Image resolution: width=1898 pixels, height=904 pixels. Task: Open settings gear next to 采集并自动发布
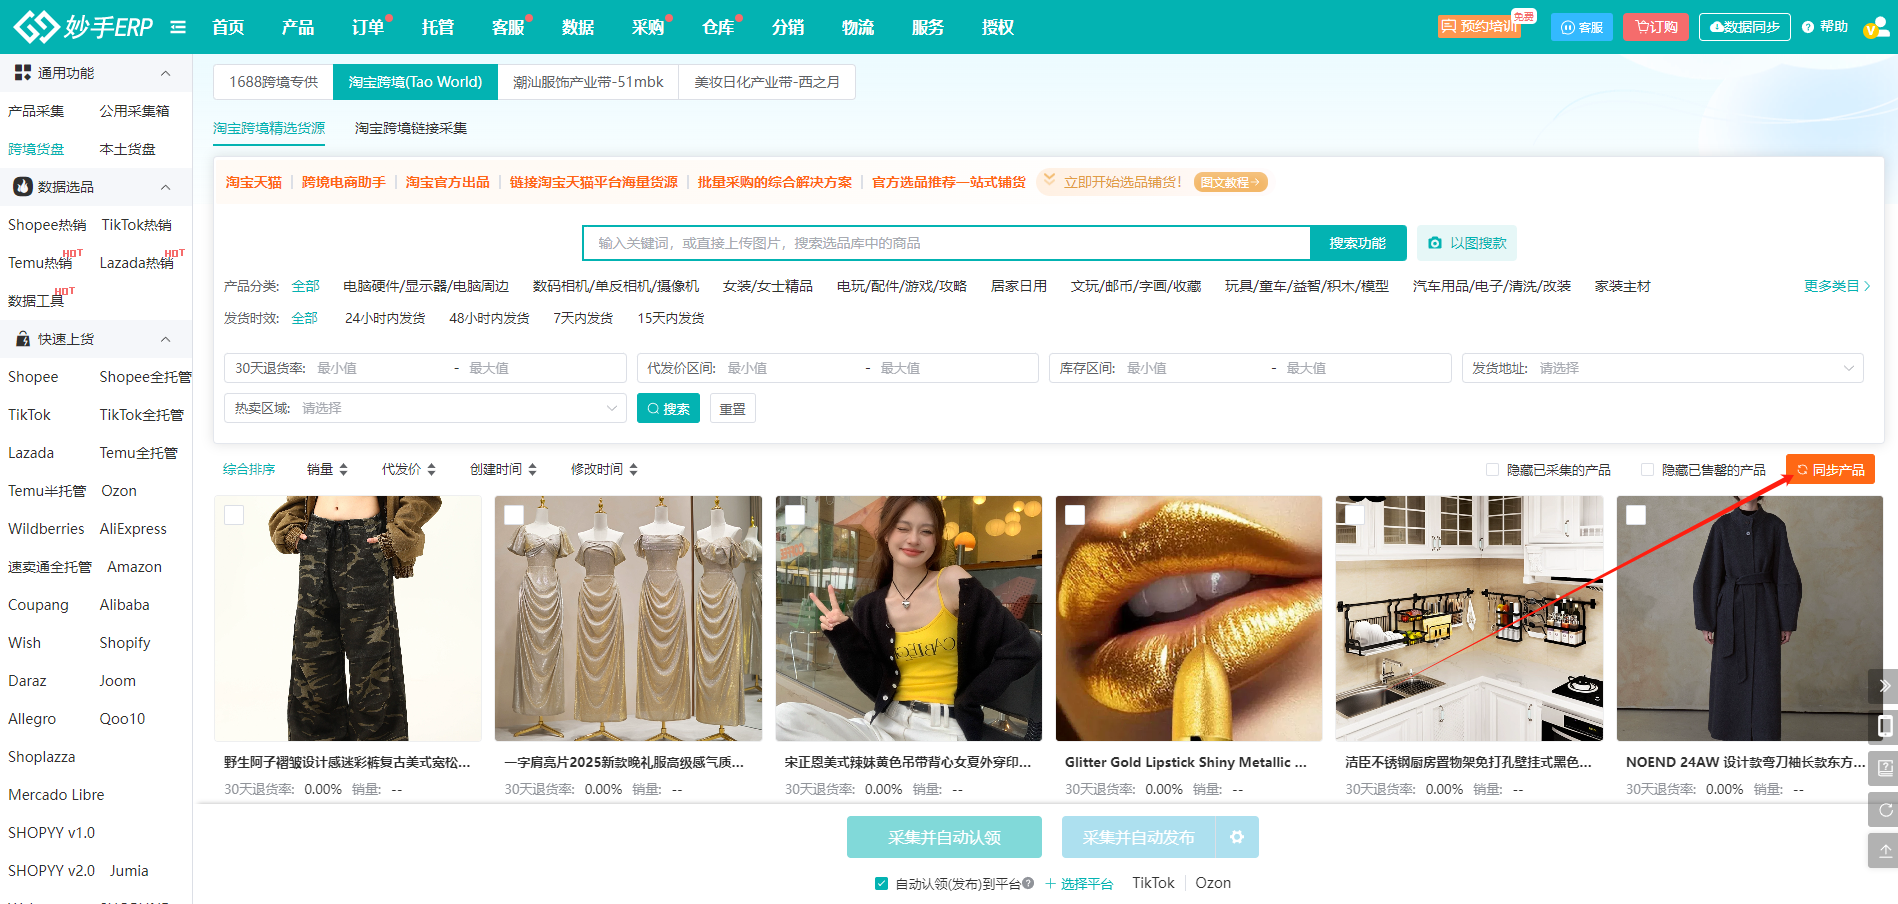[x=1237, y=837]
